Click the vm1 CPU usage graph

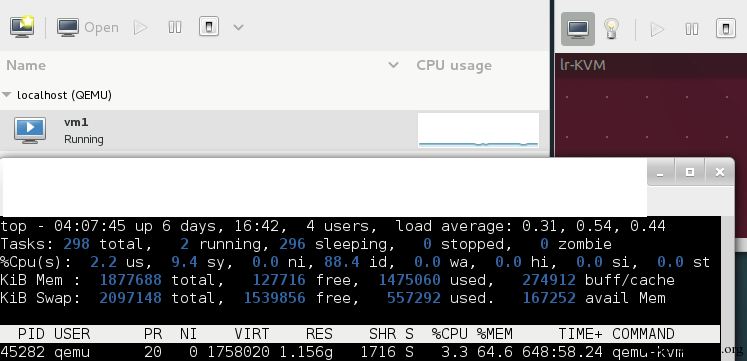pos(478,130)
